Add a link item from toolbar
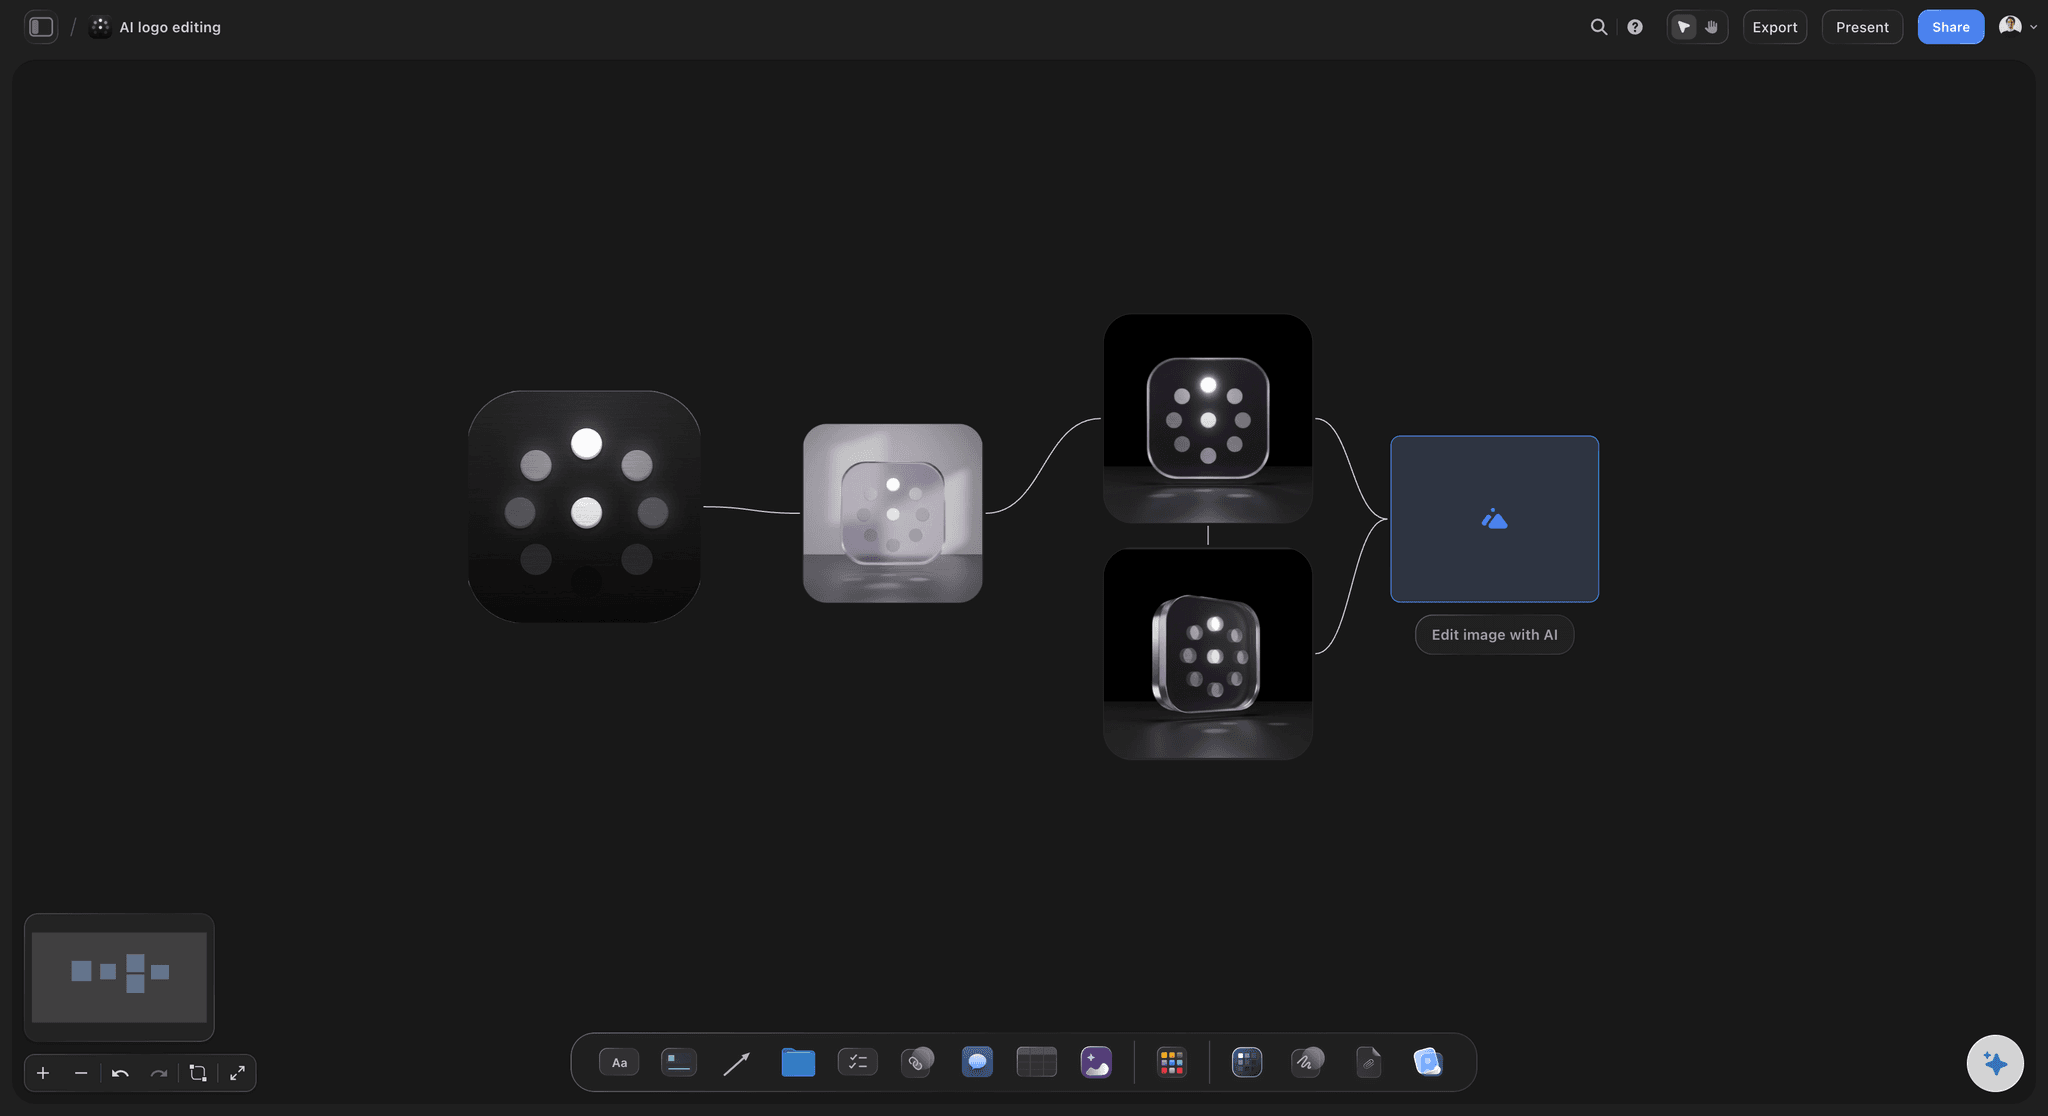The image size is (2048, 1116). [x=917, y=1062]
